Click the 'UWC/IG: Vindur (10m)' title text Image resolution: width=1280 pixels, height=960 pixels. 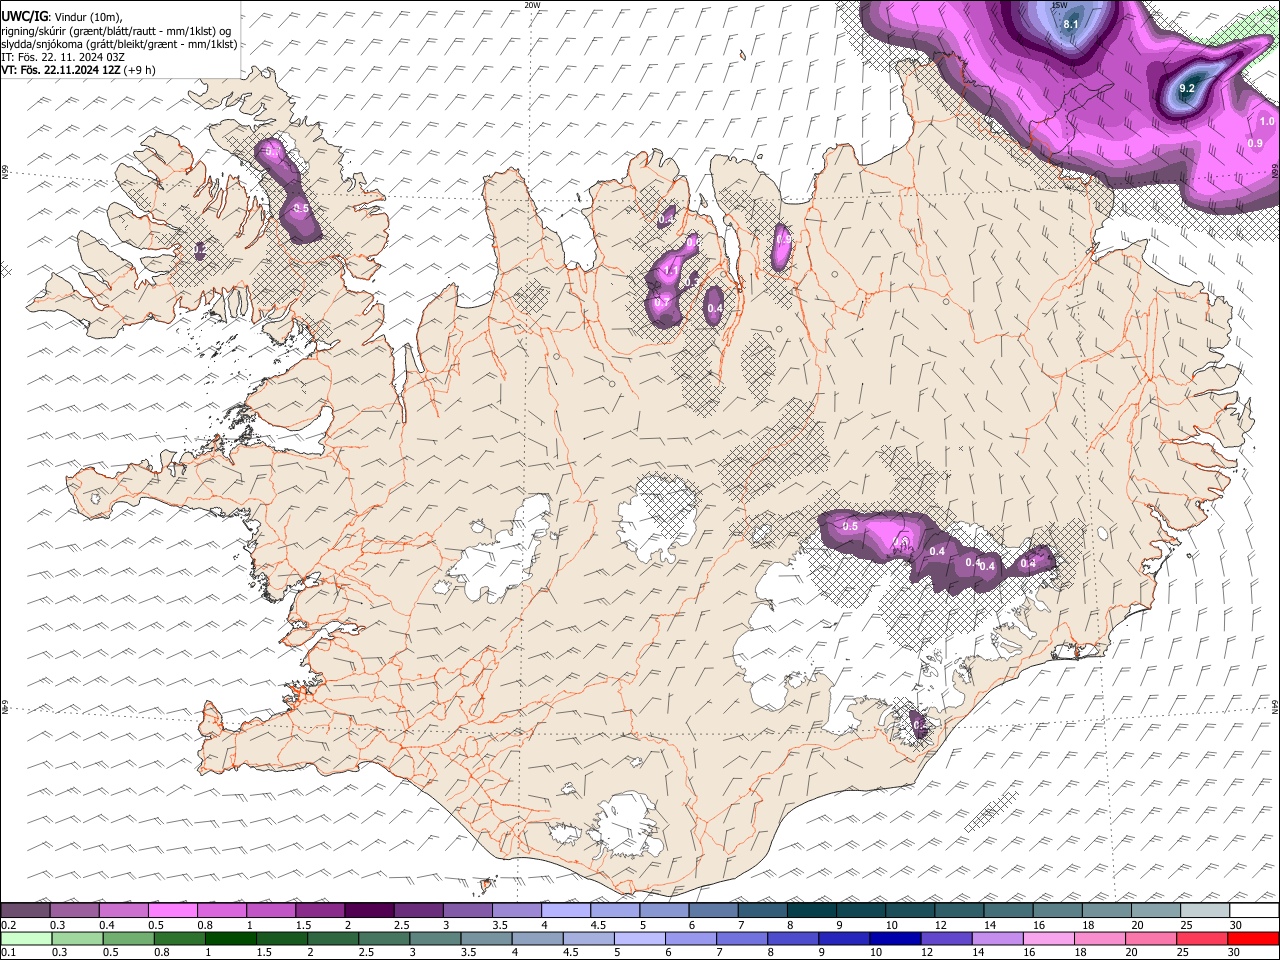pyautogui.click(x=61, y=16)
